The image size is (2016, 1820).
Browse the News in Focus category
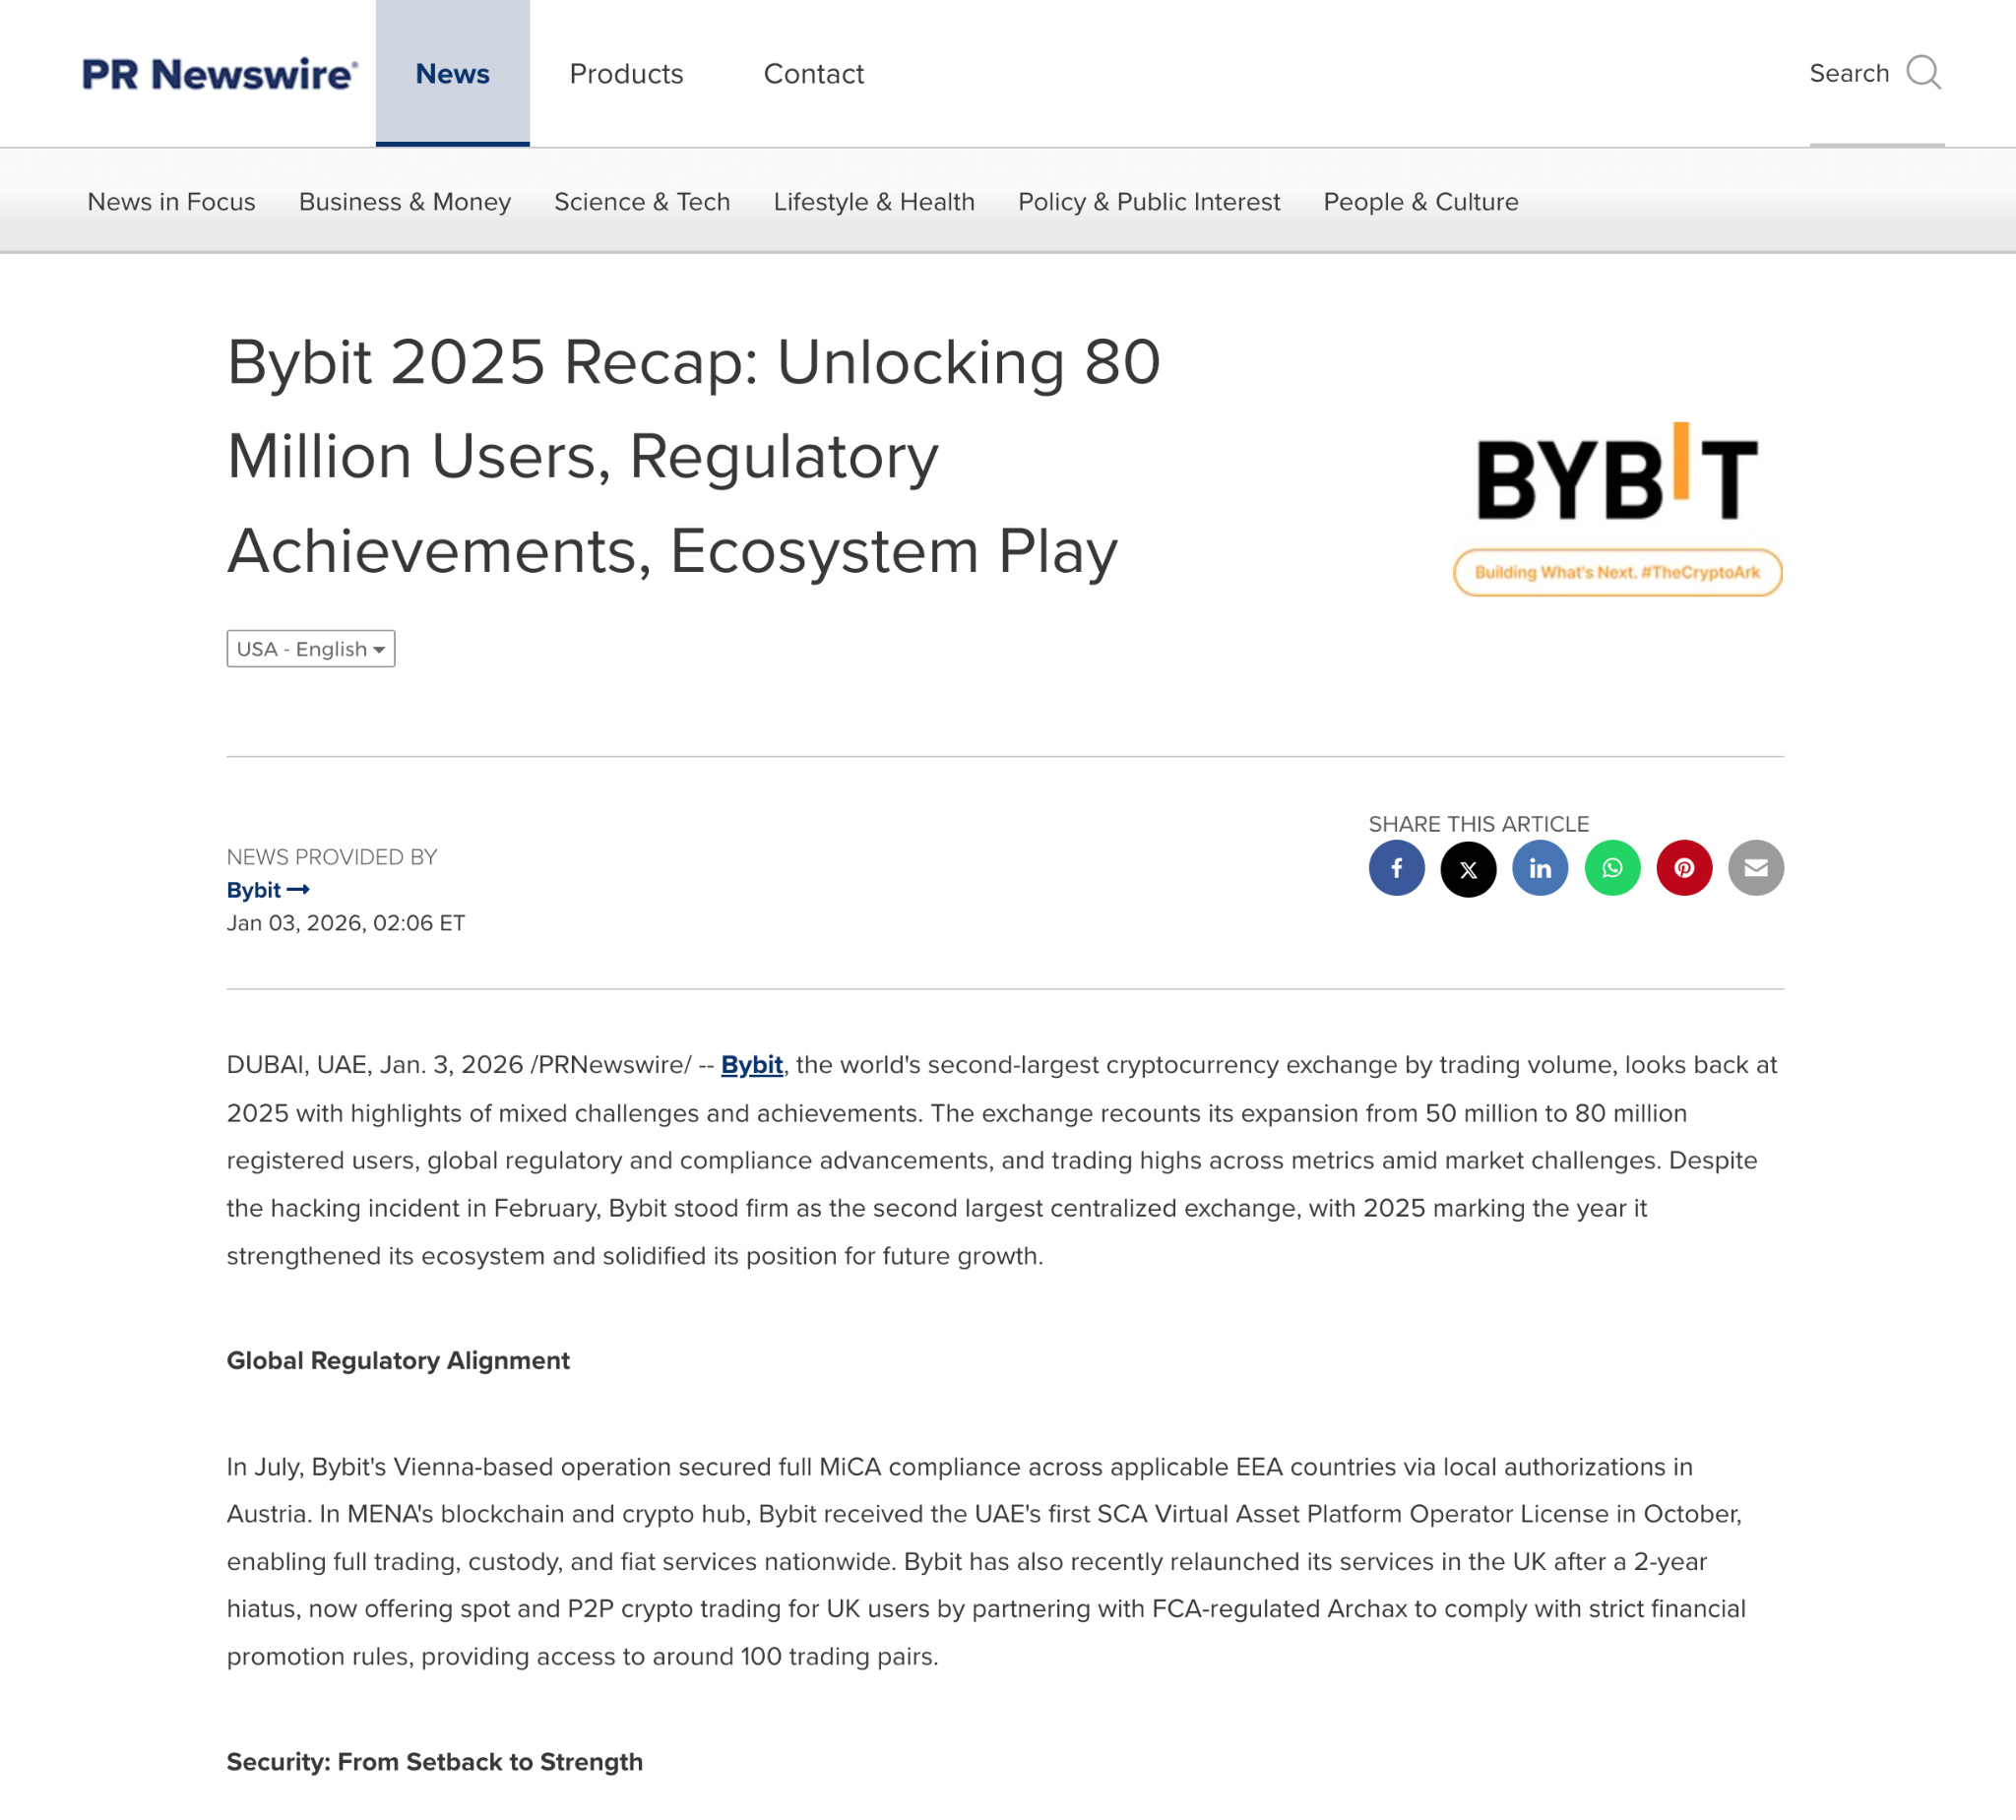170,201
